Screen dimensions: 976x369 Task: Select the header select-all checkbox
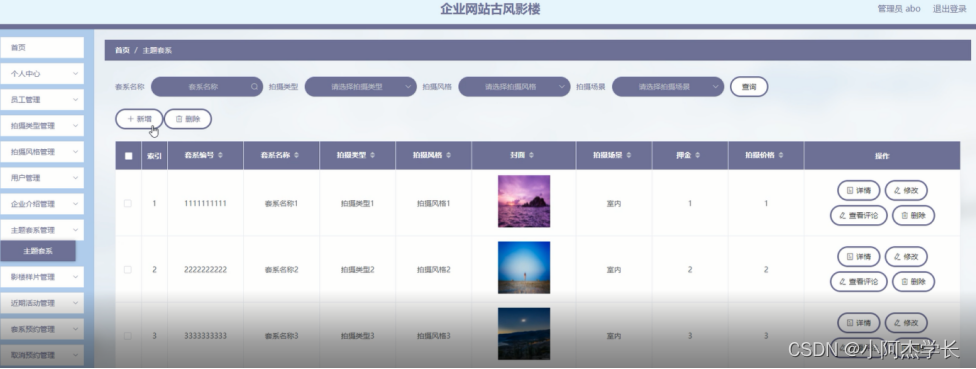tap(128, 156)
